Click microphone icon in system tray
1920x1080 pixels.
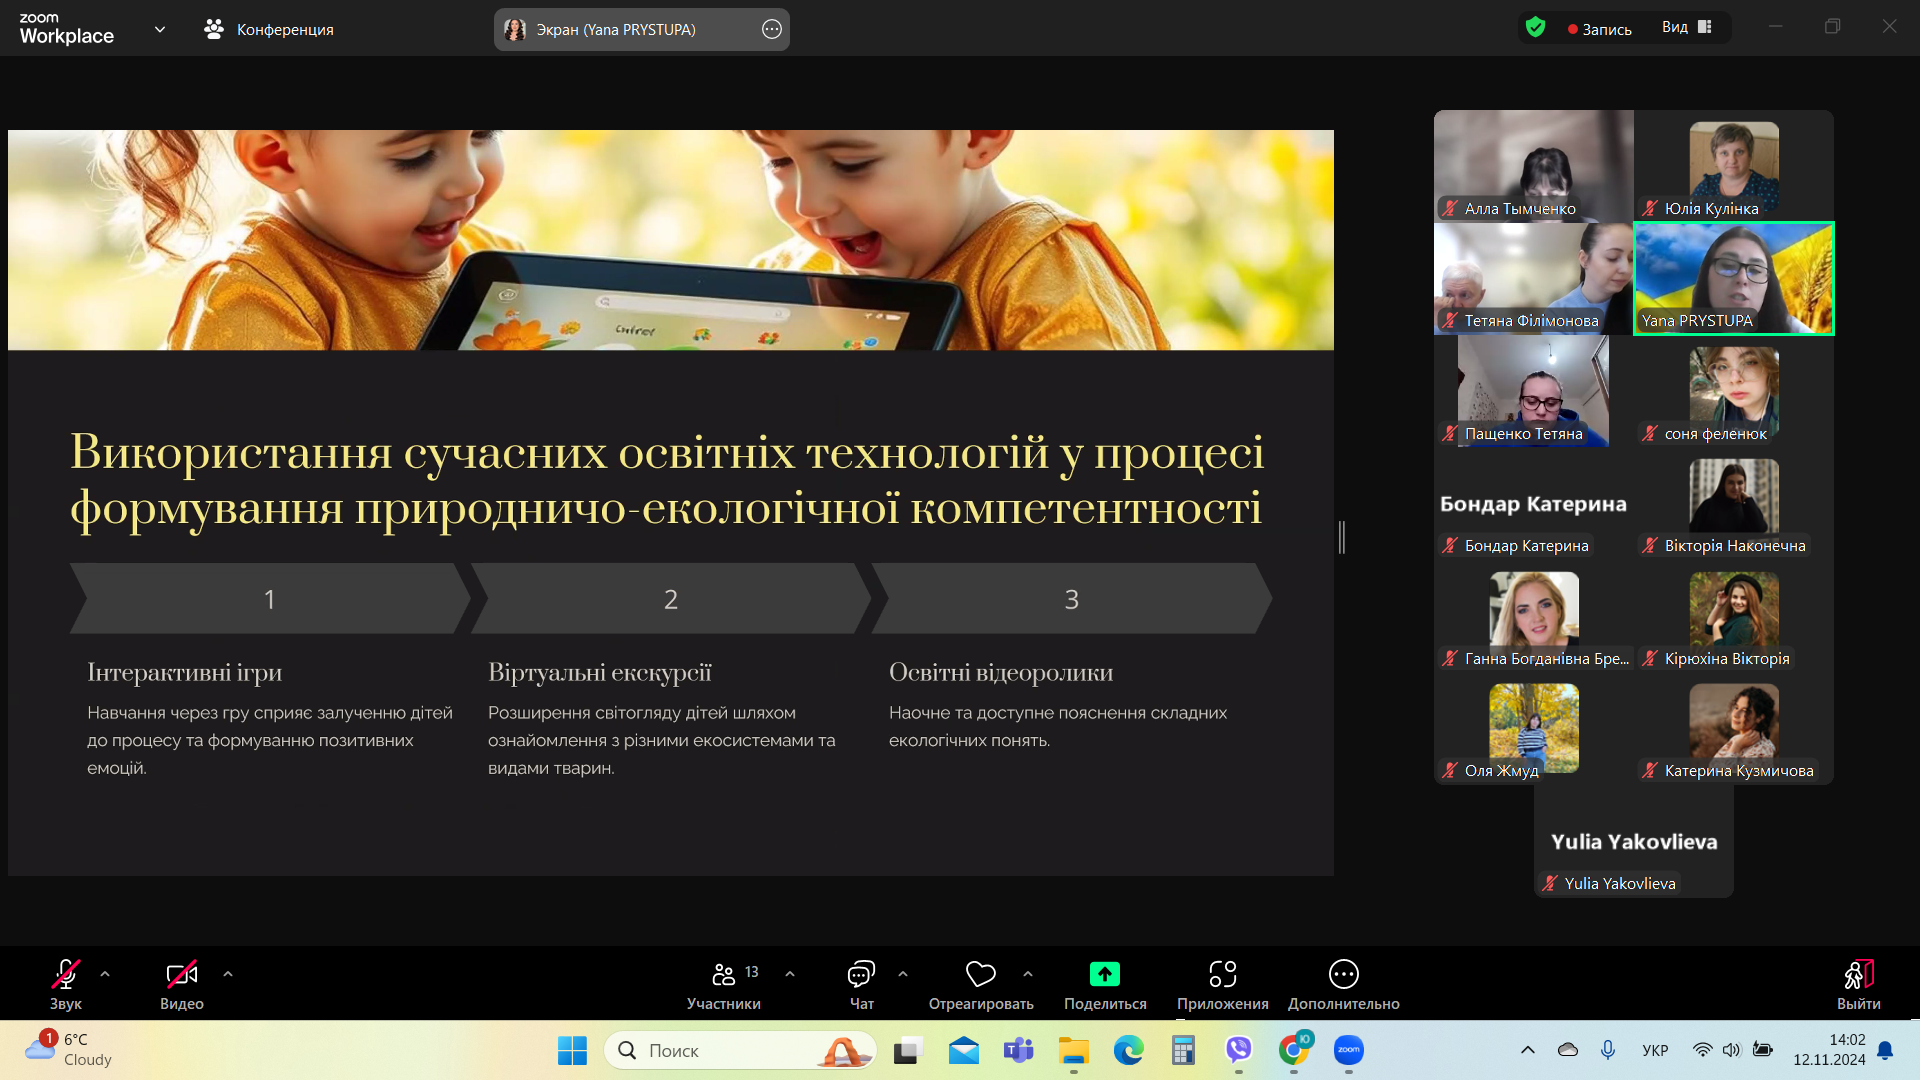pos(1608,1050)
